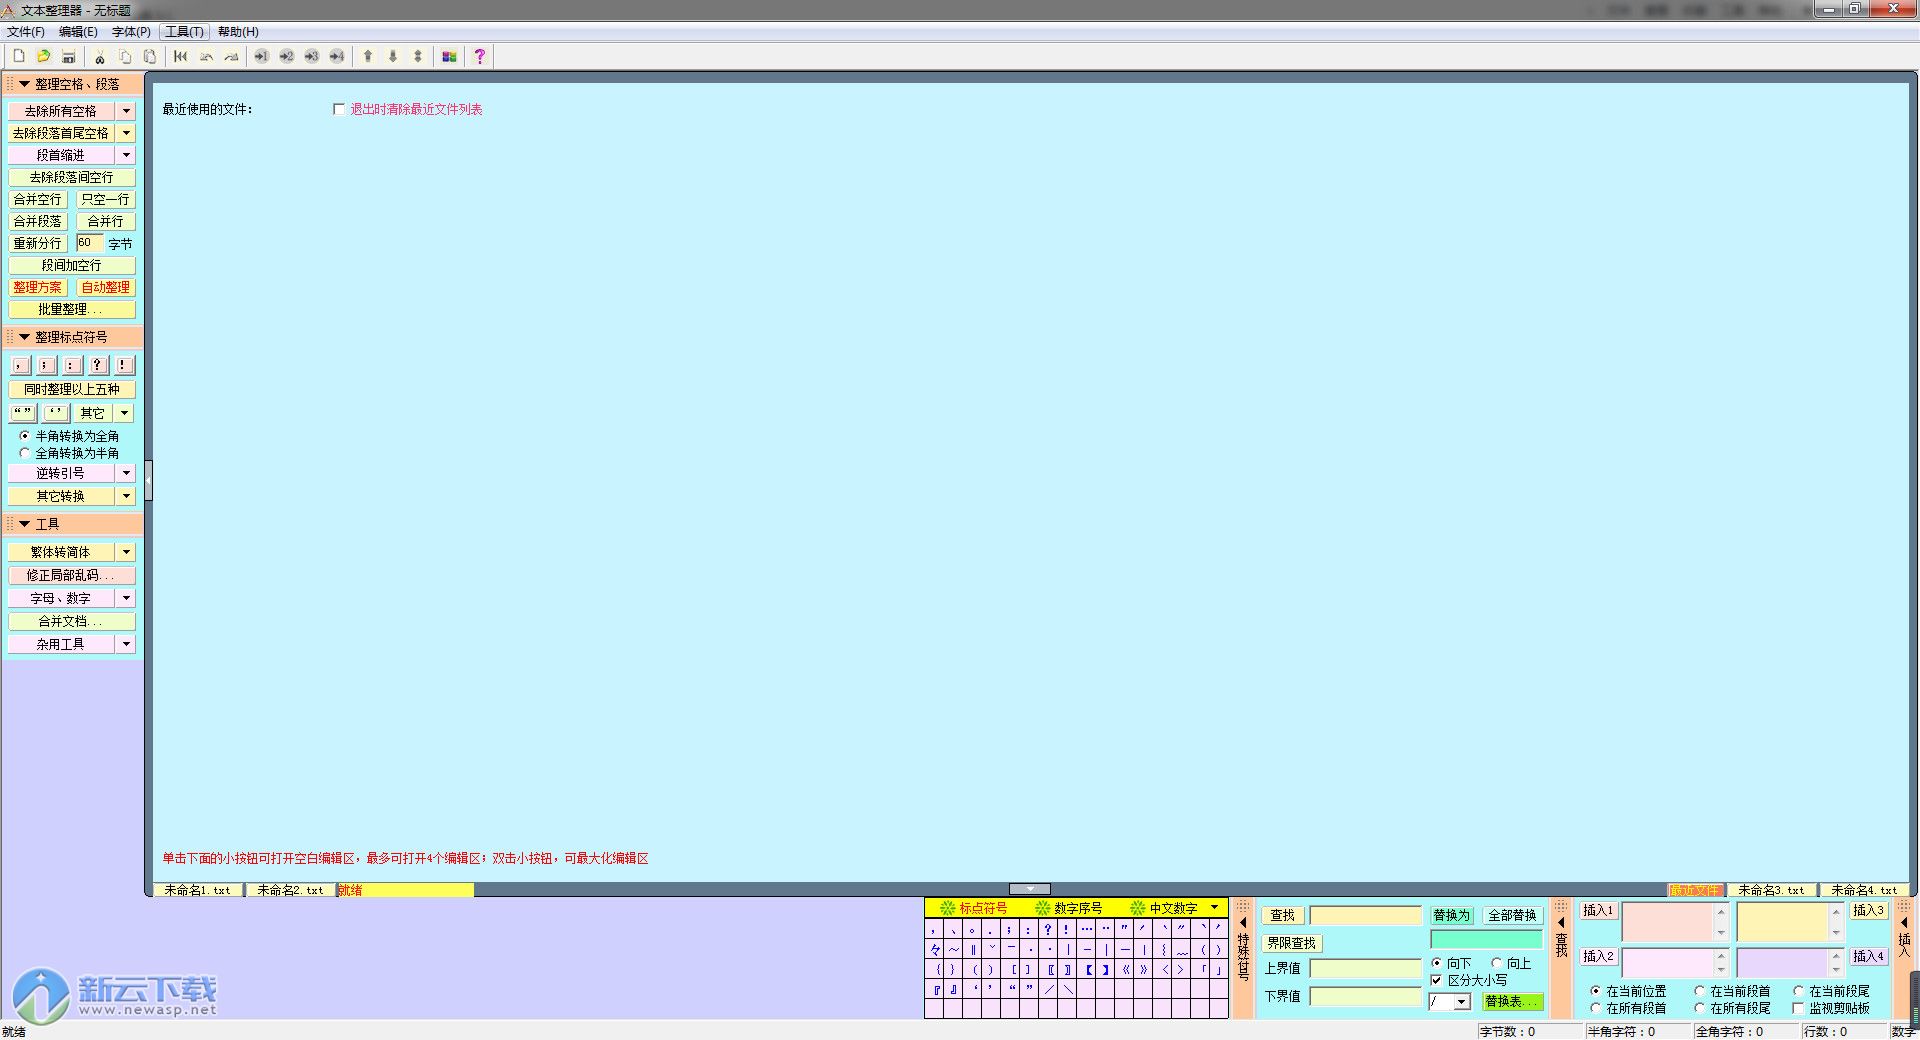Collapse the 整理空格、段落 section
The height and width of the screenshot is (1040, 1920).
[25, 84]
